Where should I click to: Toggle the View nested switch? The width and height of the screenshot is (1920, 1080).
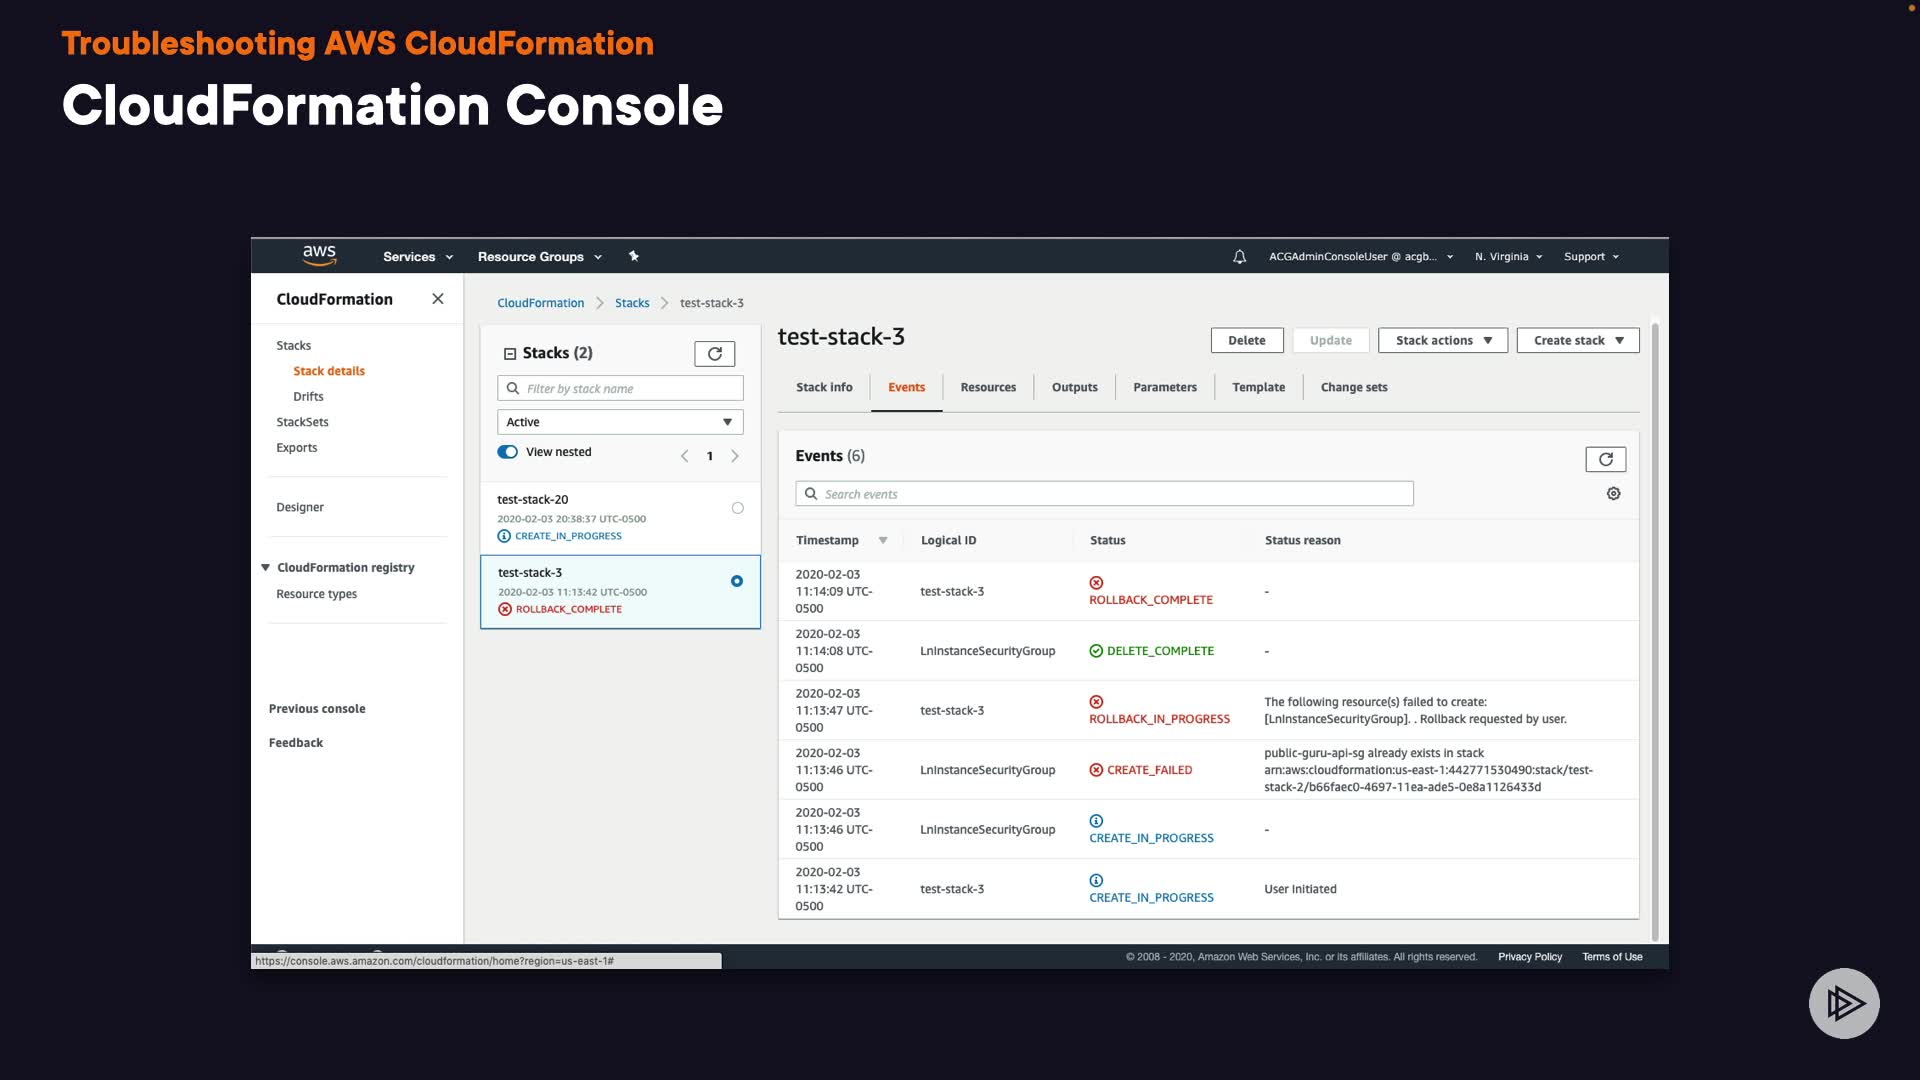(x=508, y=452)
